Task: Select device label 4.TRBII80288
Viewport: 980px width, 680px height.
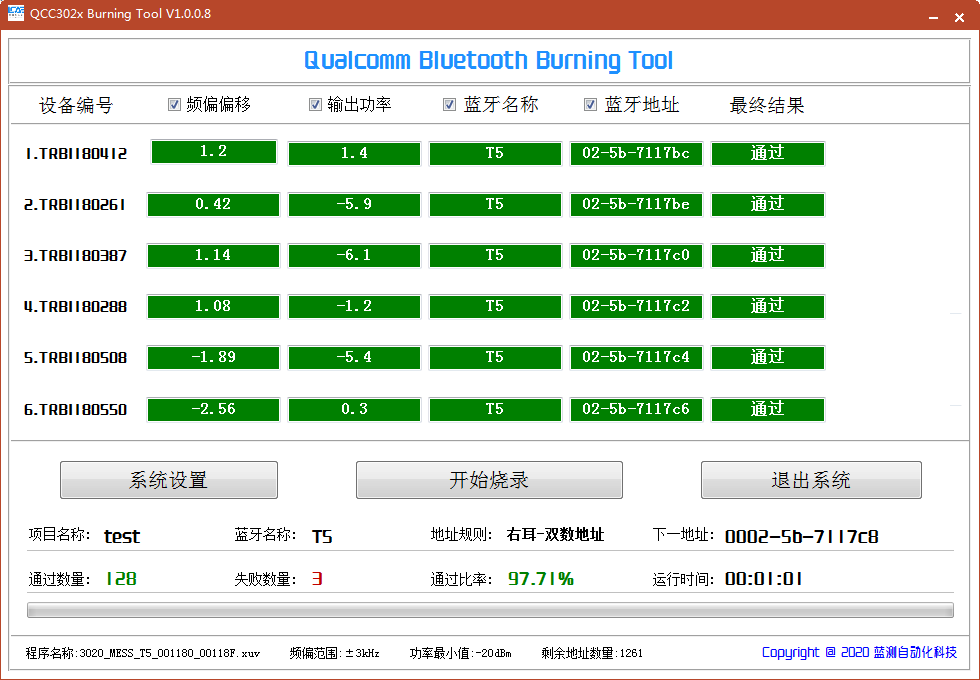Action: 76,307
